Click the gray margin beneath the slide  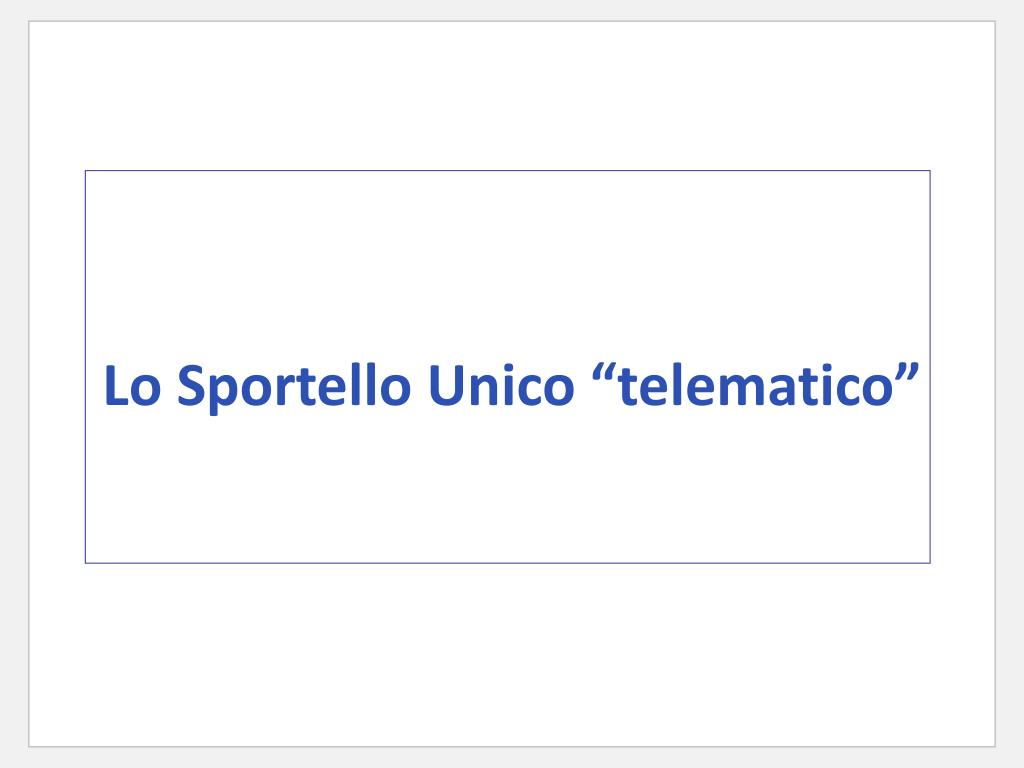pyautogui.click(x=512, y=758)
